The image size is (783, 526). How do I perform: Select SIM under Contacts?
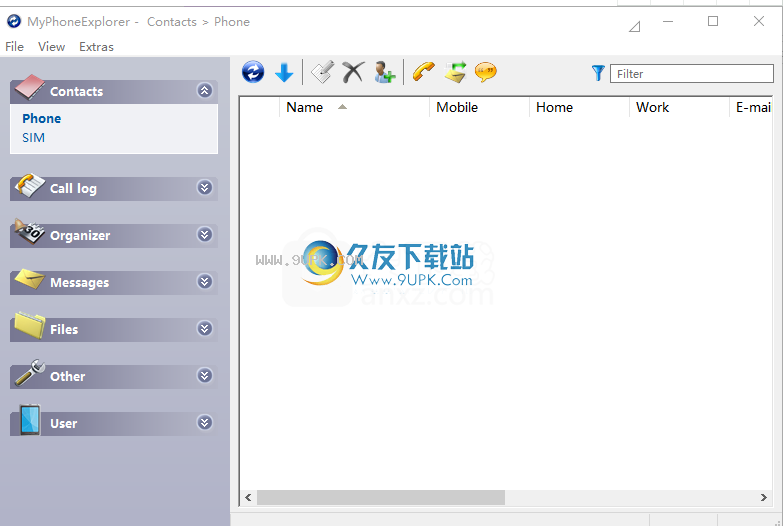[33, 137]
